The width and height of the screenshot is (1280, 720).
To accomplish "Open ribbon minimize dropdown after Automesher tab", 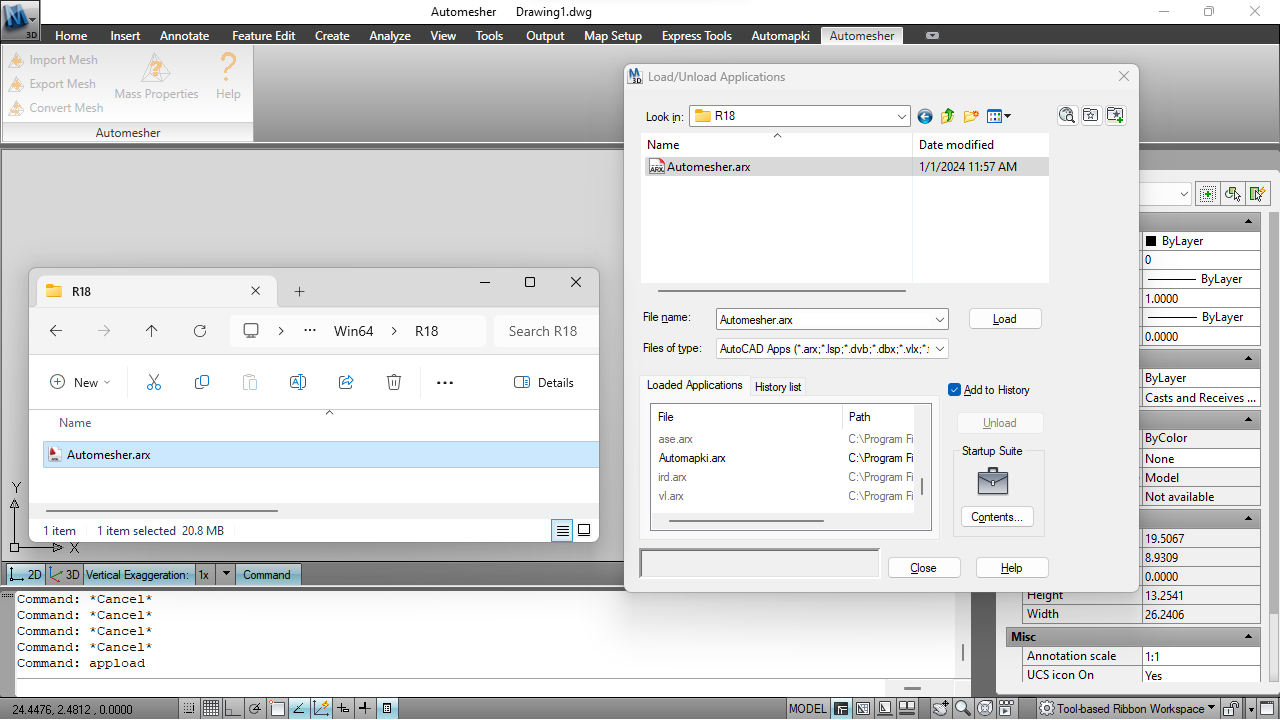I will pos(932,36).
